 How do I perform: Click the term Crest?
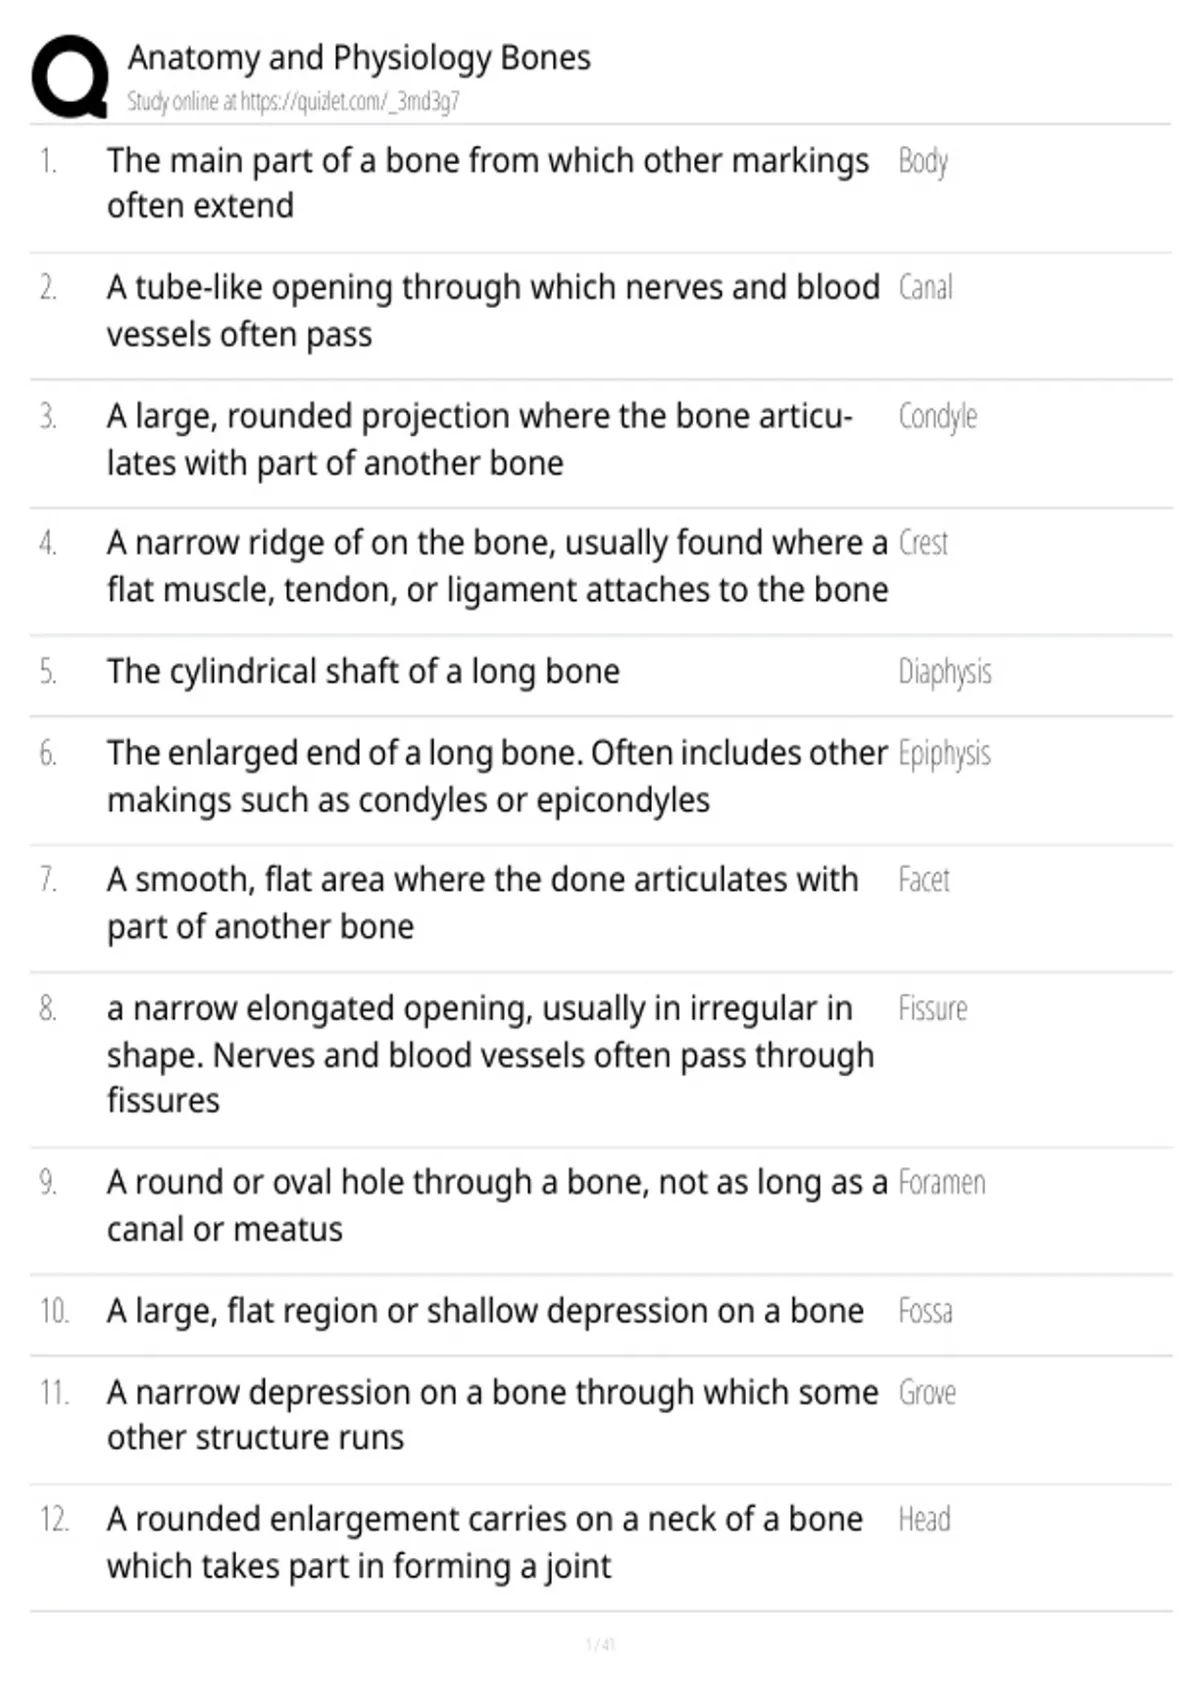923,543
